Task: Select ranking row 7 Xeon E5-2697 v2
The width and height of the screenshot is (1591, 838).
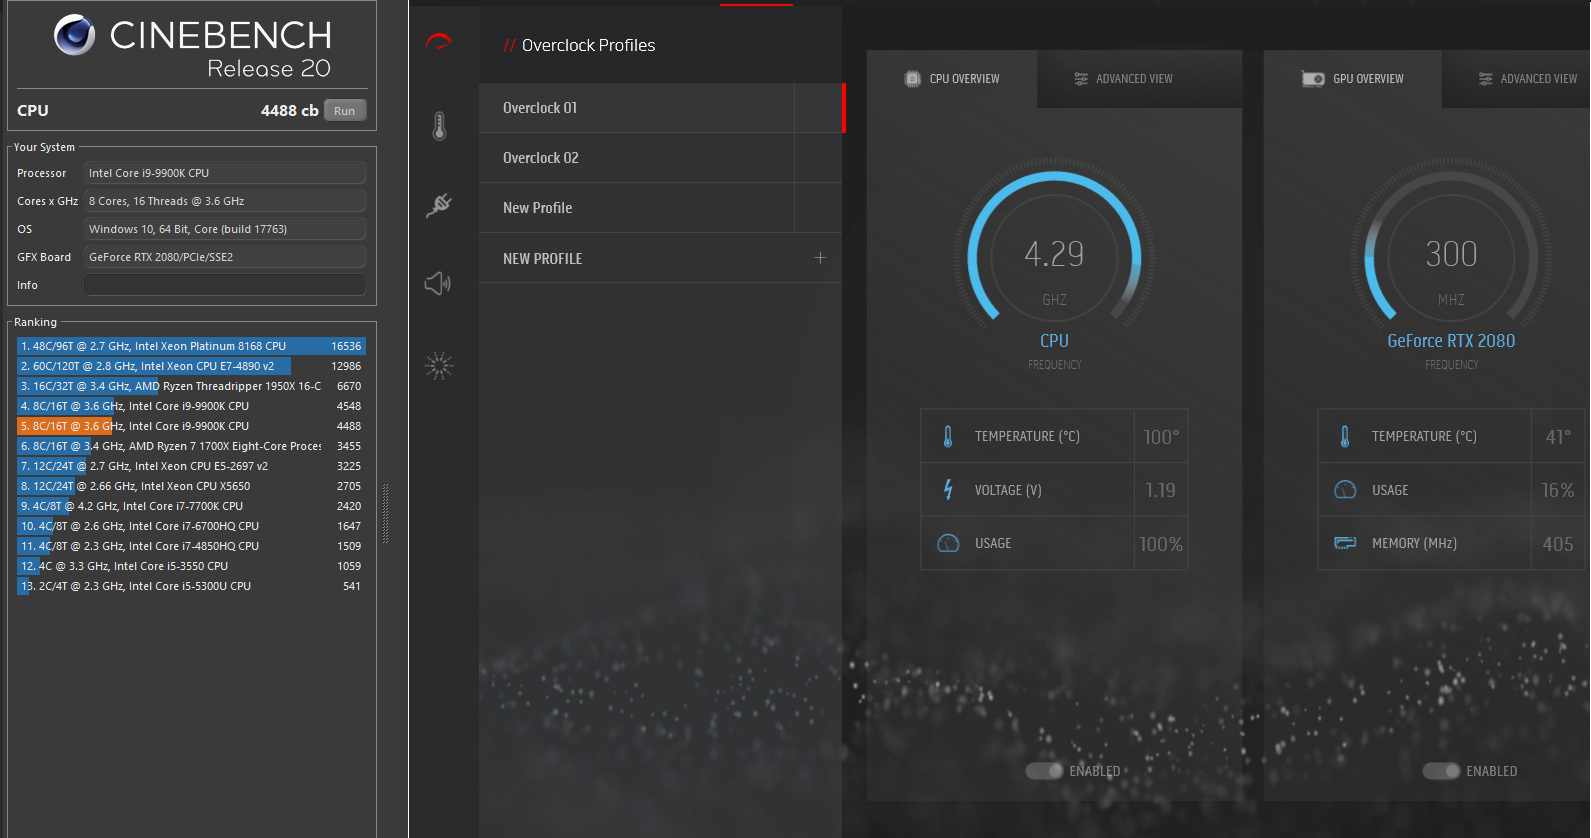Action: coord(191,466)
